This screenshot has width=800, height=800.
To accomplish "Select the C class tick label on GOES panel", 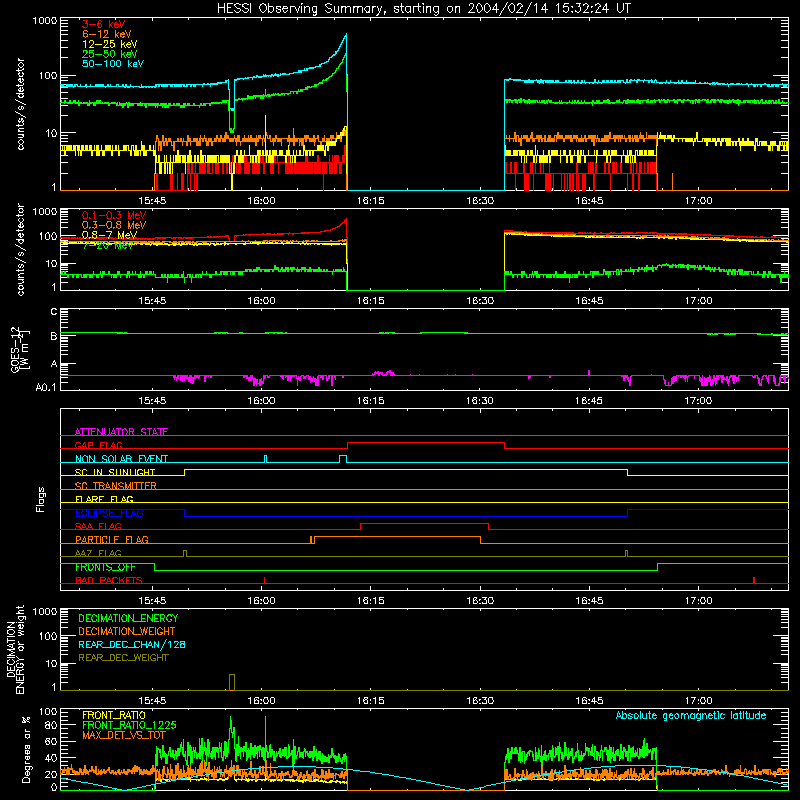I will (54, 311).
